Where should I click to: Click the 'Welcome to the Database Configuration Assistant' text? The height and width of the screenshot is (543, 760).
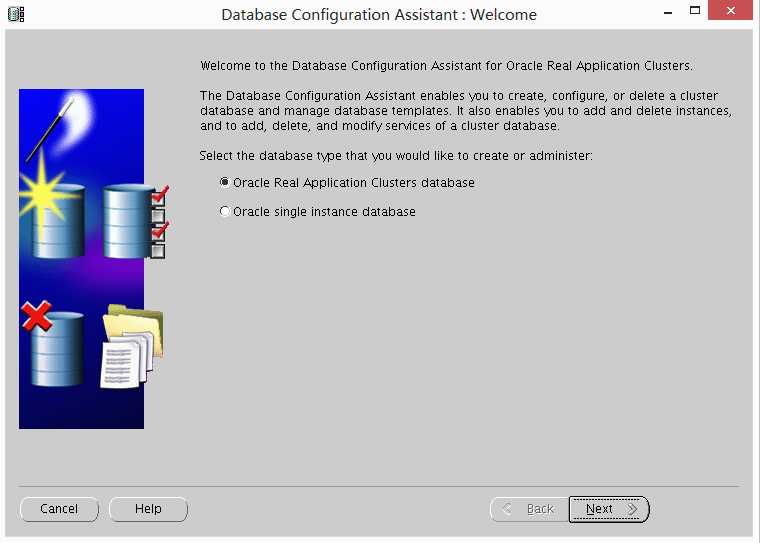click(446, 66)
